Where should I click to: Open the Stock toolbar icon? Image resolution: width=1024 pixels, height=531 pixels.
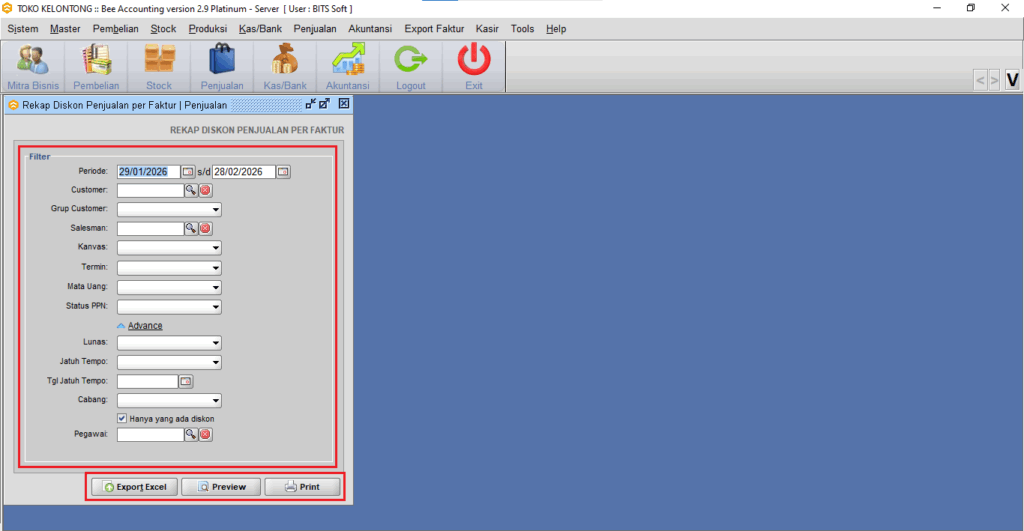[159, 62]
